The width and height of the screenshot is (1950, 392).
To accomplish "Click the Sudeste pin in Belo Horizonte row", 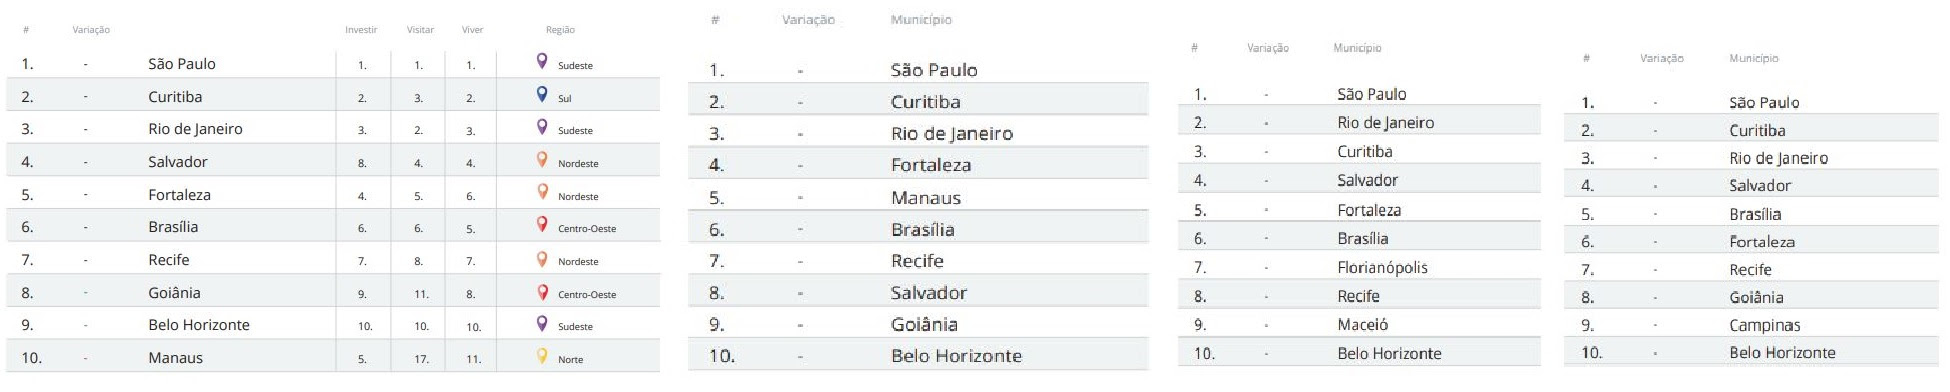I will [542, 323].
